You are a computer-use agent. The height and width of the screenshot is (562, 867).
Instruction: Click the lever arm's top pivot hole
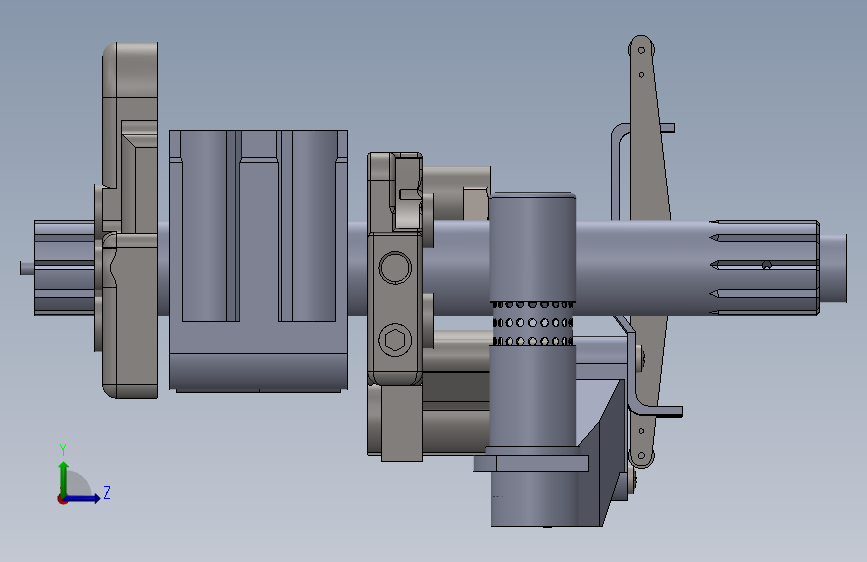pyautogui.click(x=641, y=50)
